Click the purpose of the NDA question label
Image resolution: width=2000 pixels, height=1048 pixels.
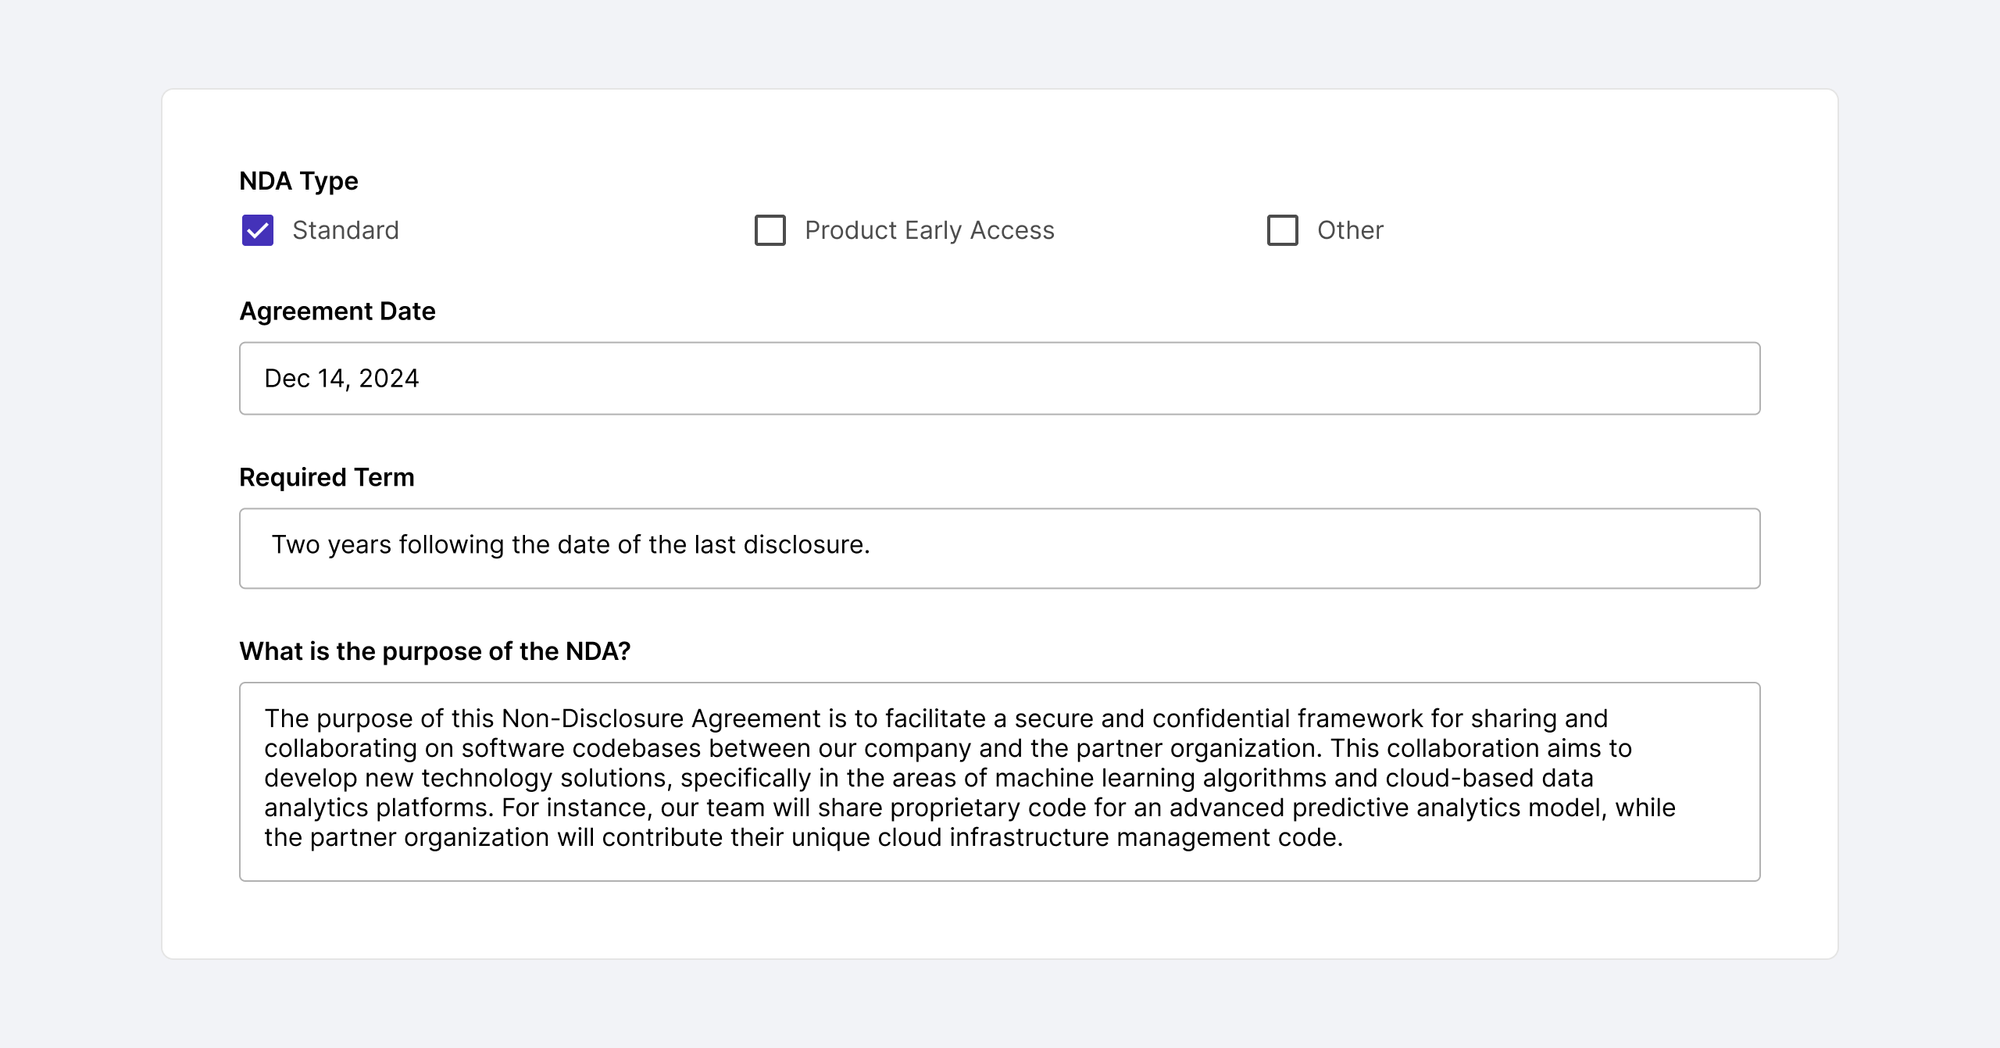[437, 651]
